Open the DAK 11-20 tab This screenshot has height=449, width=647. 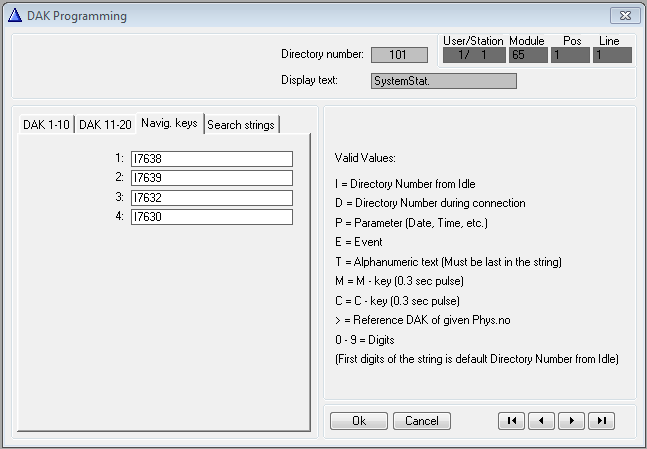coord(105,124)
